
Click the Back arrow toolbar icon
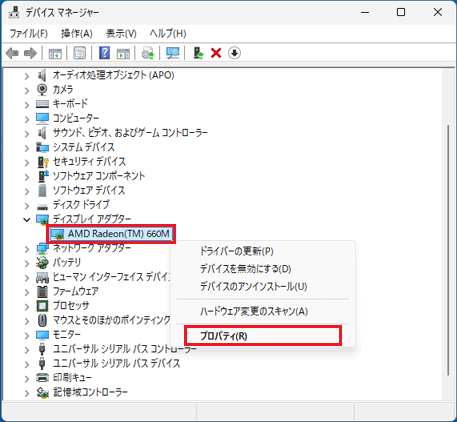tap(12, 53)
